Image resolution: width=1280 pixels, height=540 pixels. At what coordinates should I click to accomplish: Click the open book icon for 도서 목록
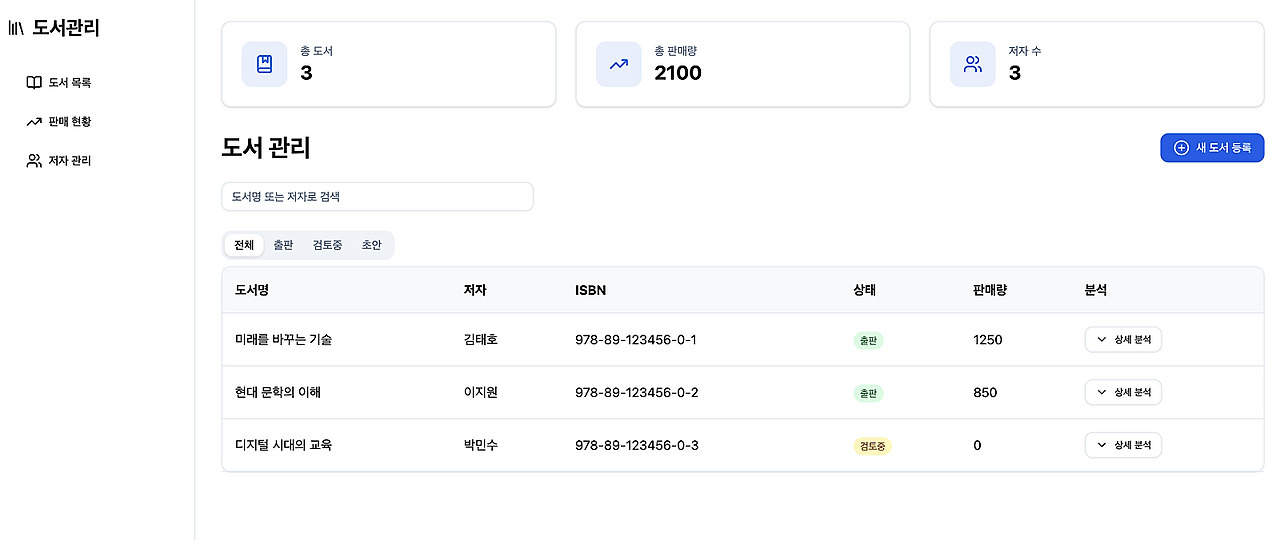click(34, 83)
